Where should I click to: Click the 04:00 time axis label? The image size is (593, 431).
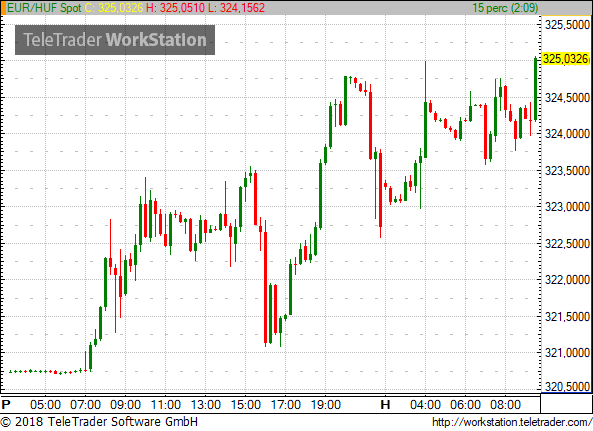[x=425, y=405]
